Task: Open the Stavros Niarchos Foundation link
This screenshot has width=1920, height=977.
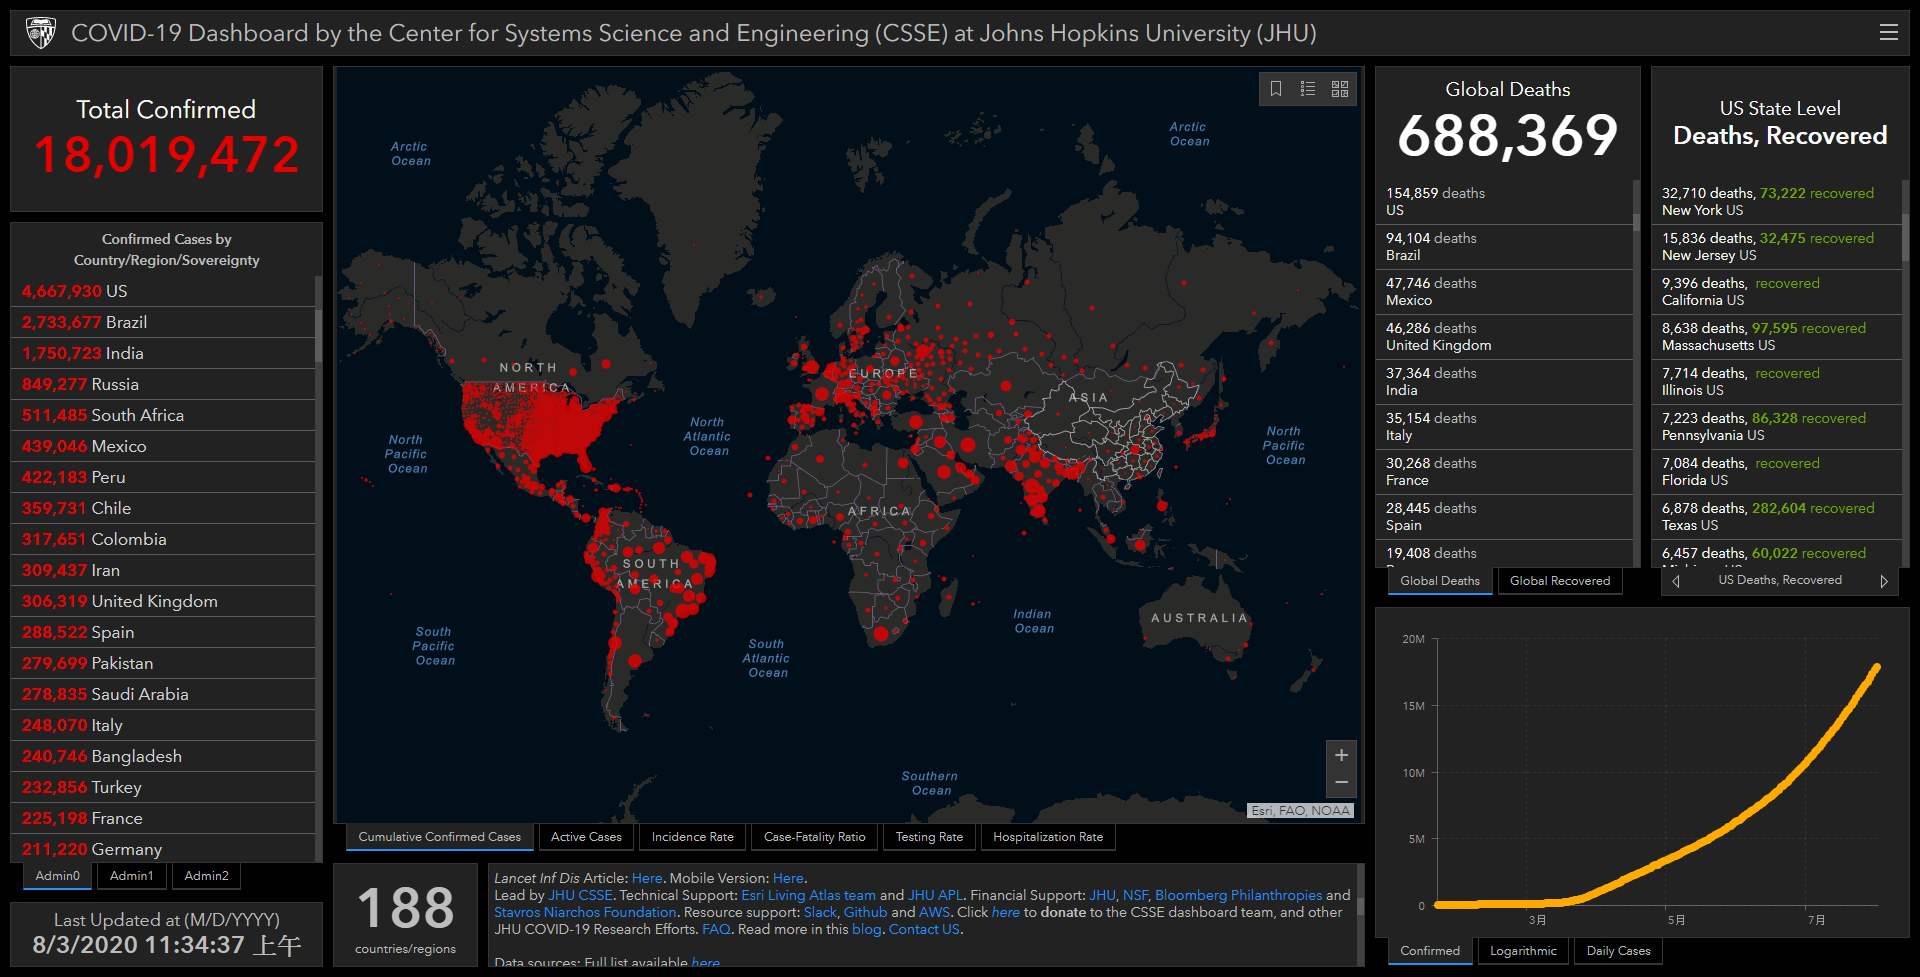Action: pyautogui.click(x=585, y=913)
